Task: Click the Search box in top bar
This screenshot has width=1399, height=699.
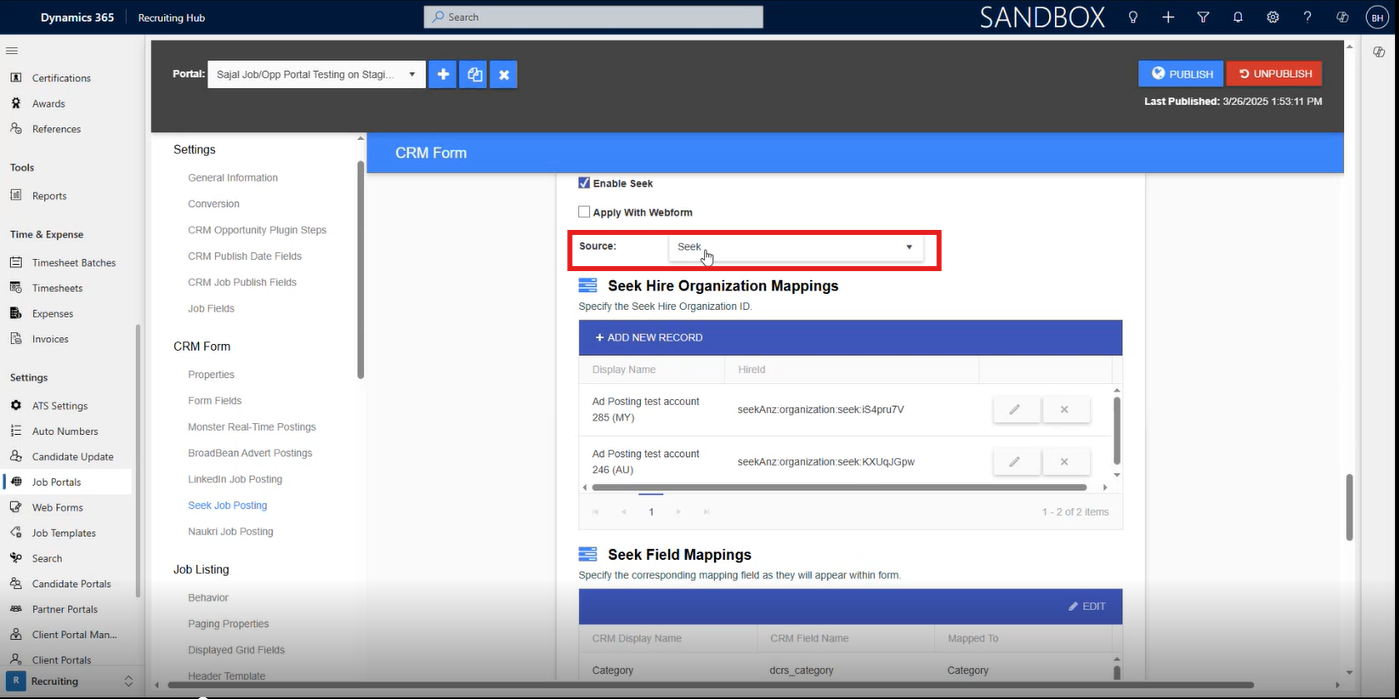Action: [x=593, y=17]
